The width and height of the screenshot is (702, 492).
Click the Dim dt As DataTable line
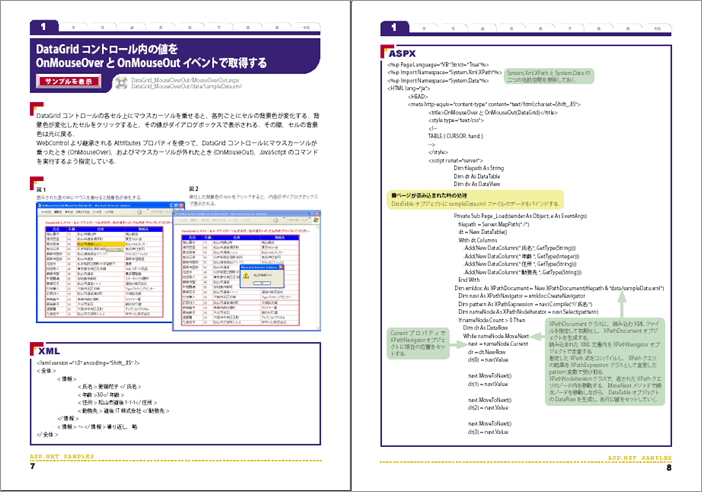point(477,176)
